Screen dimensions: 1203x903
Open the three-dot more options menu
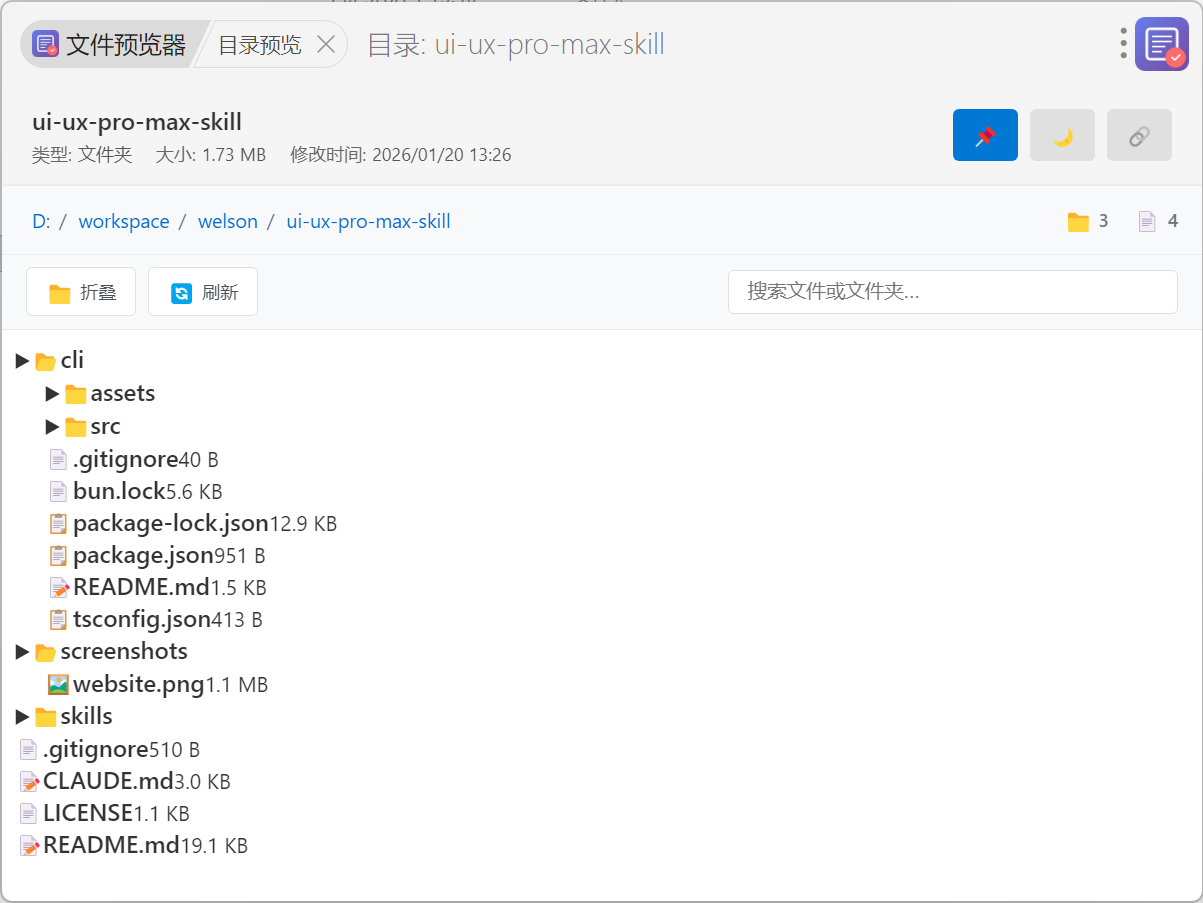[1124, 44]
